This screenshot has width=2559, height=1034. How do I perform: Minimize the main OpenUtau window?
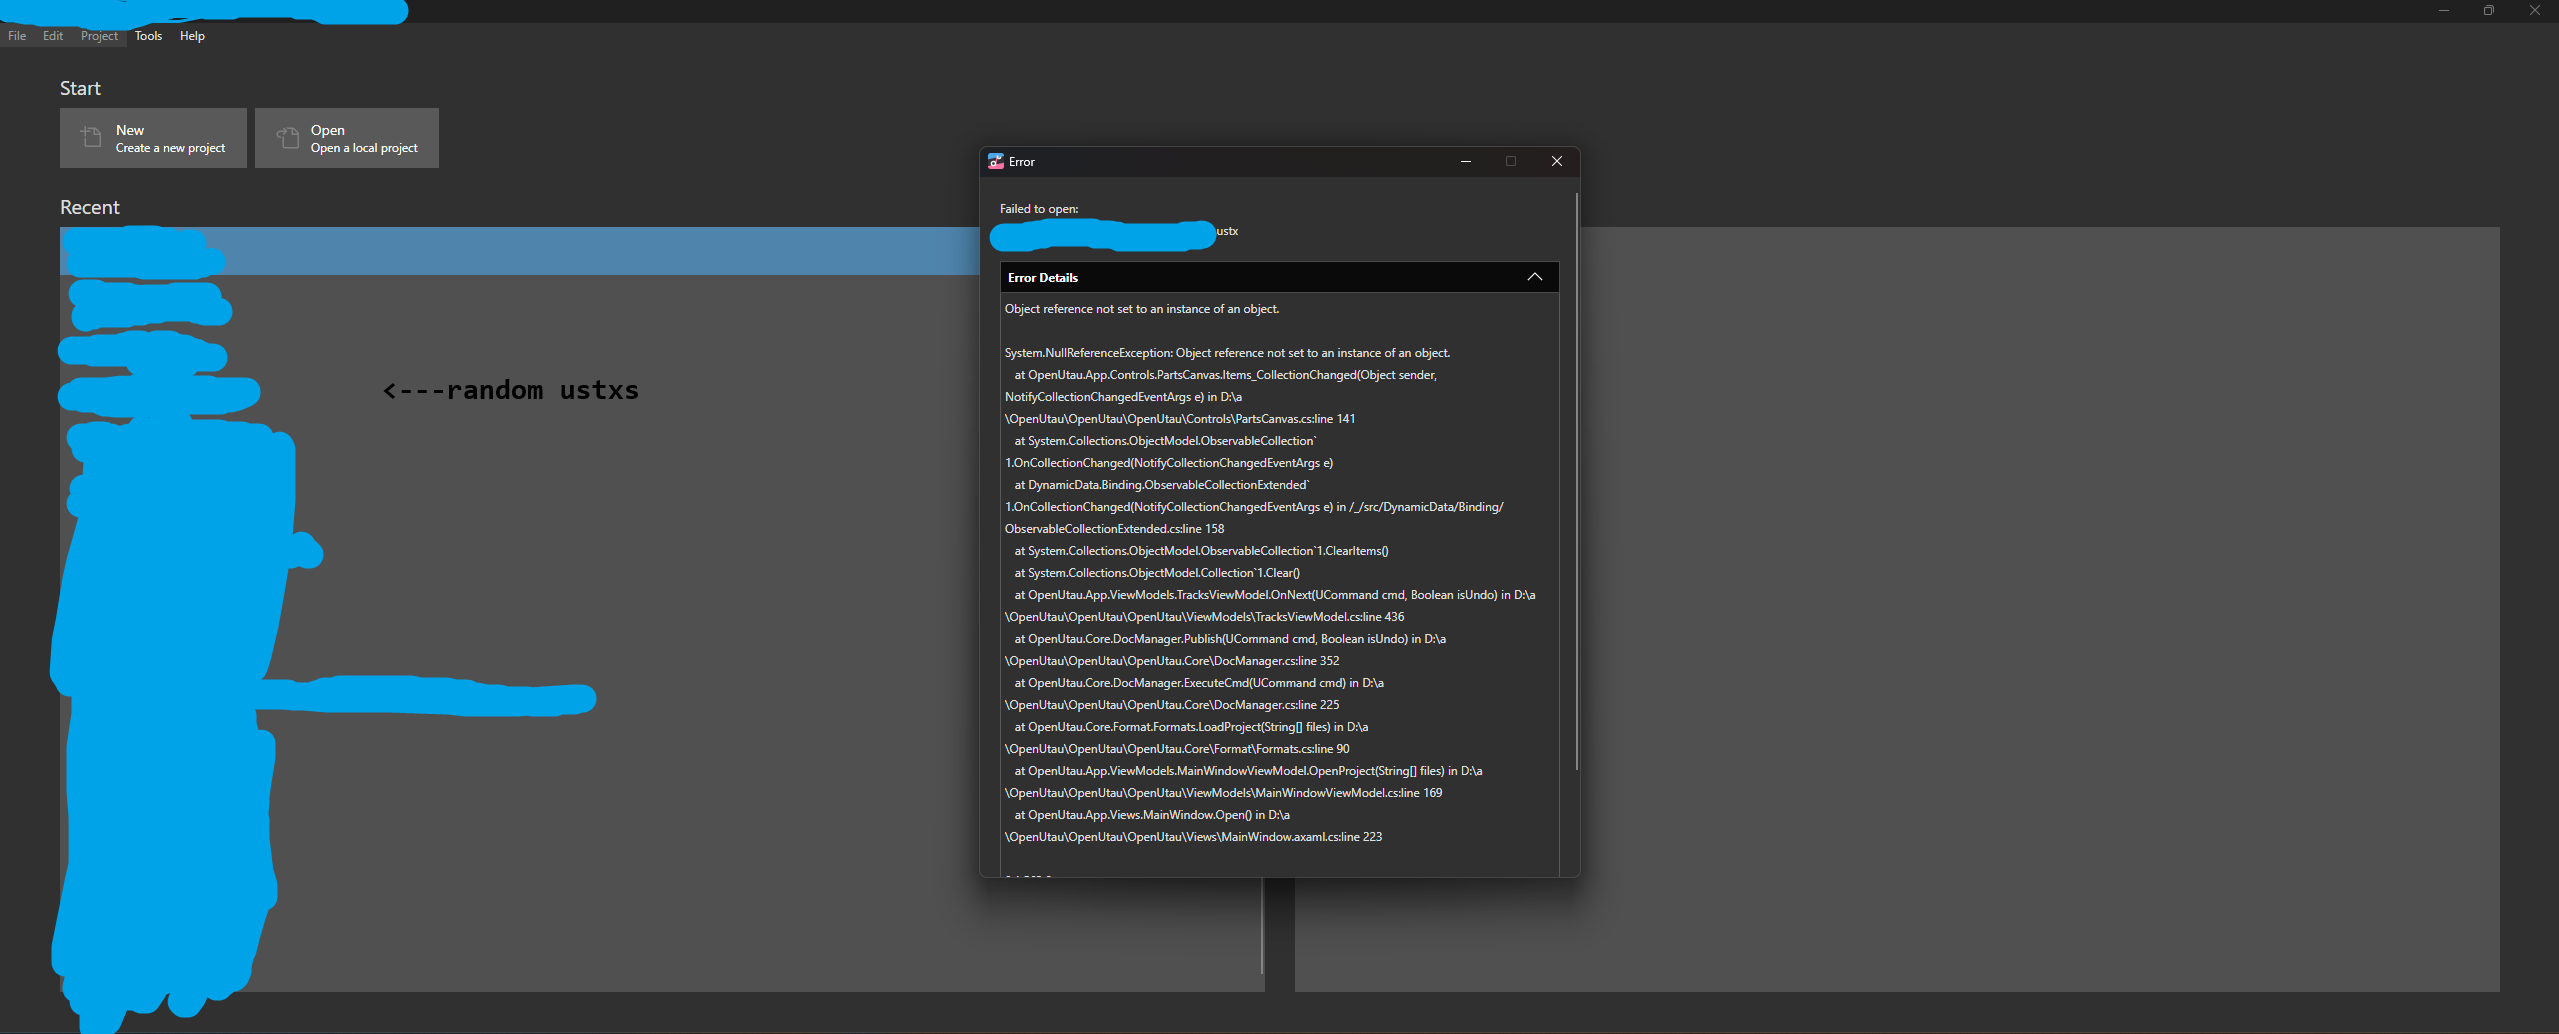[2444, 11]
